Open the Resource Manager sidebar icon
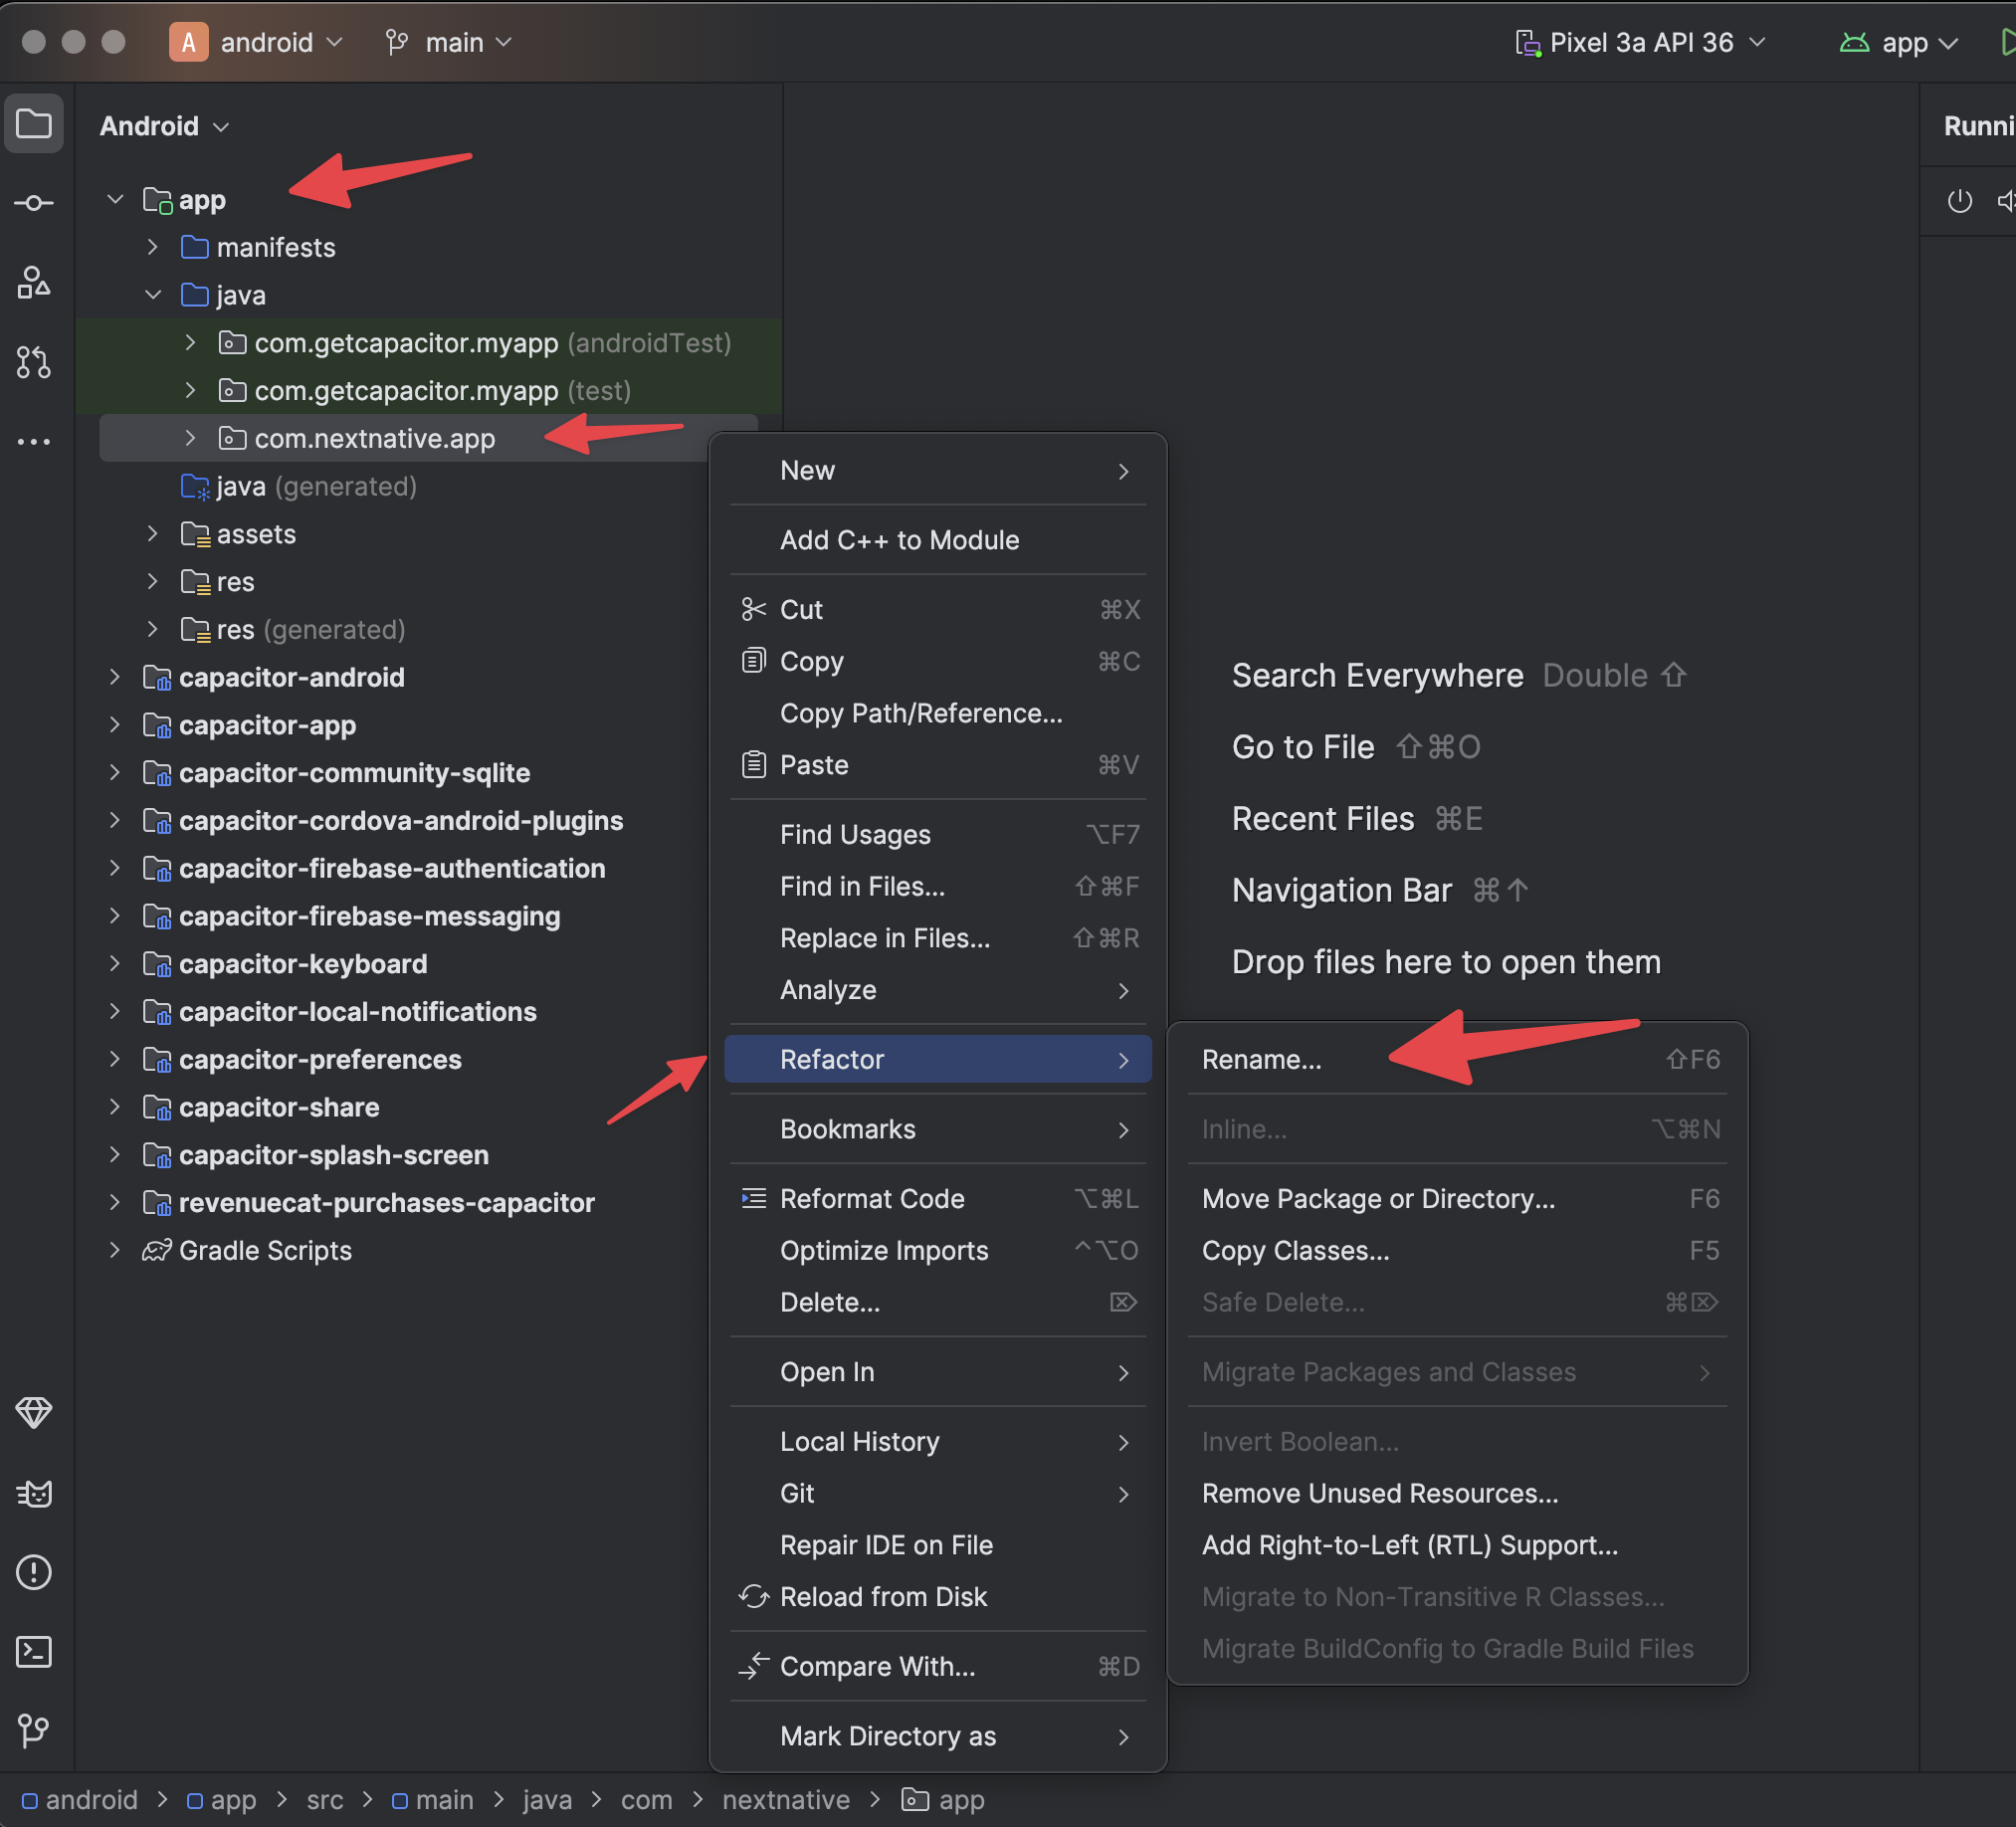This screenshot has height=1827, width=2016. tap(33, 283)
